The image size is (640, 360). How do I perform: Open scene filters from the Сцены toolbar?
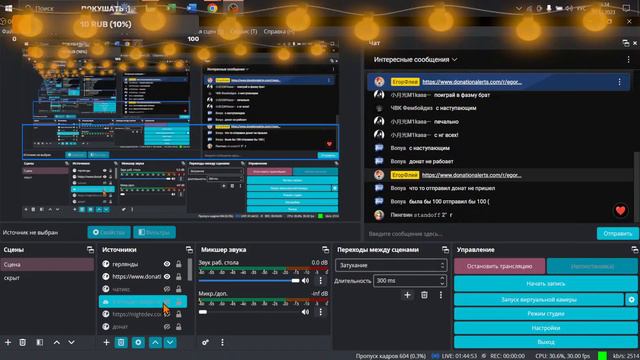pyautogui.click(x=40, y=342)
